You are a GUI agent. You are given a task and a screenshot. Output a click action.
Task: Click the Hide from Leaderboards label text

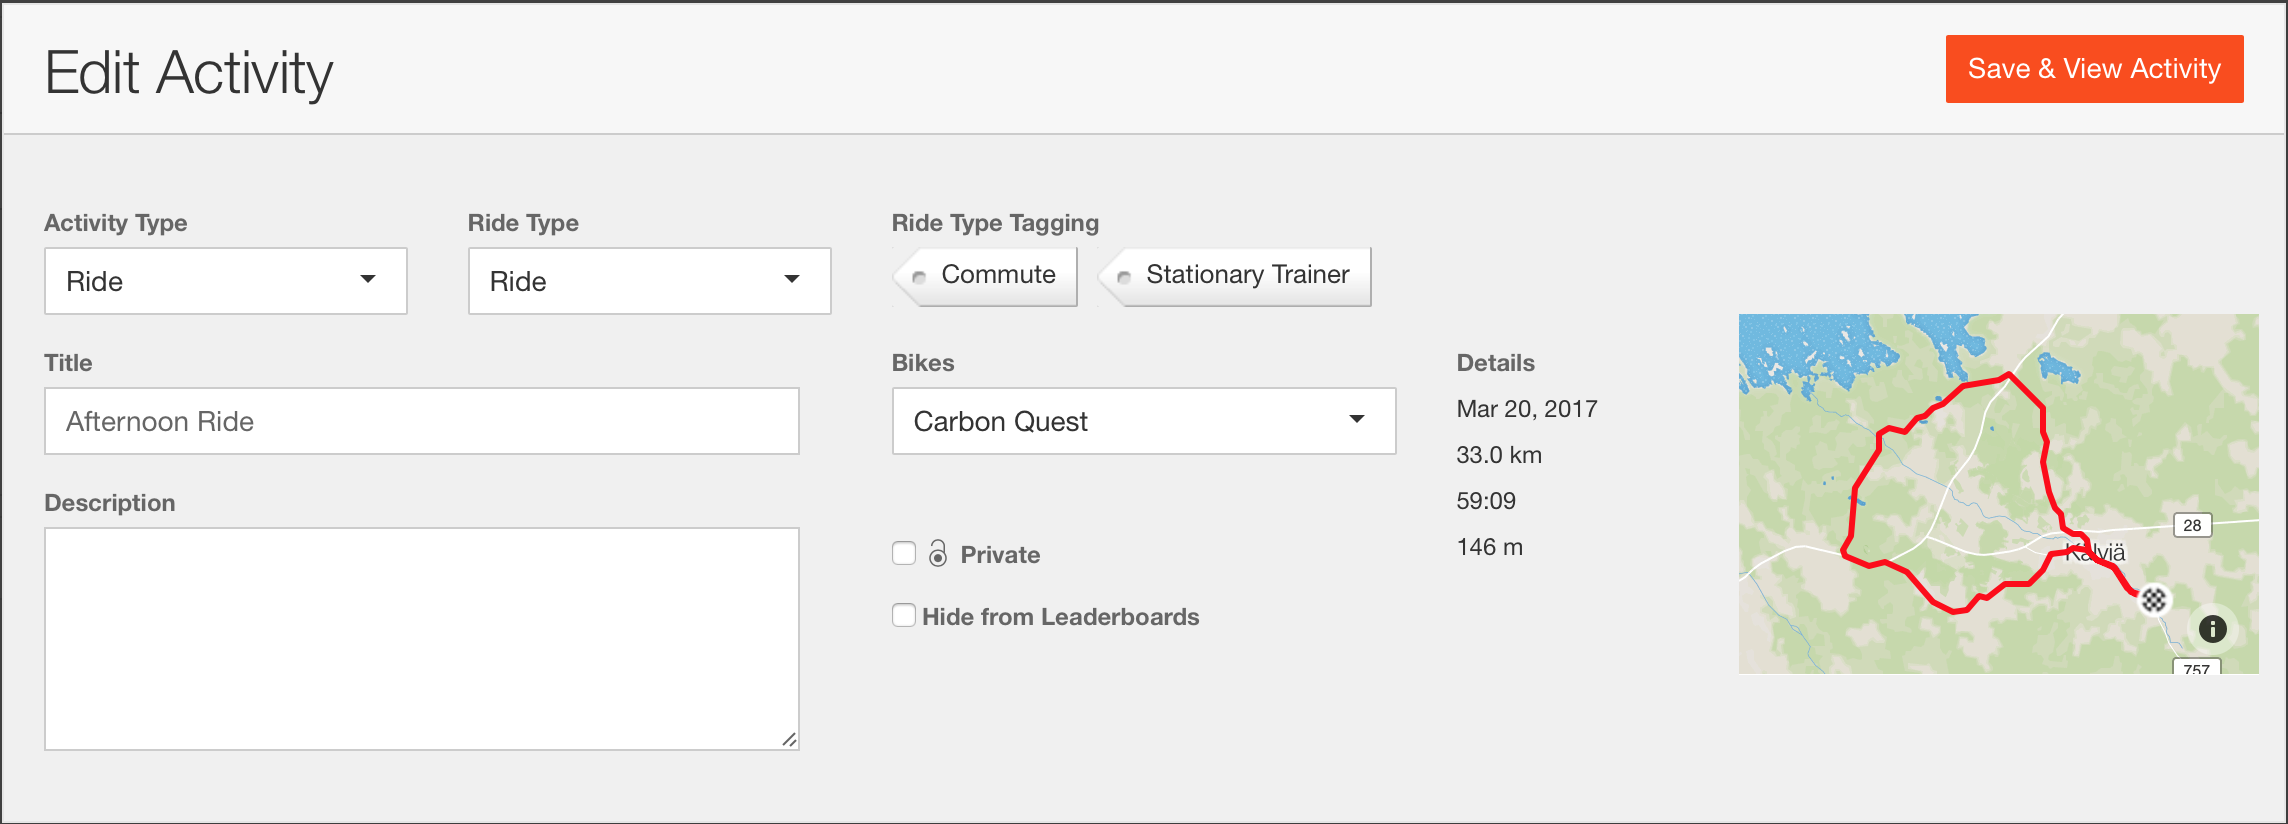click(1060, 617)
